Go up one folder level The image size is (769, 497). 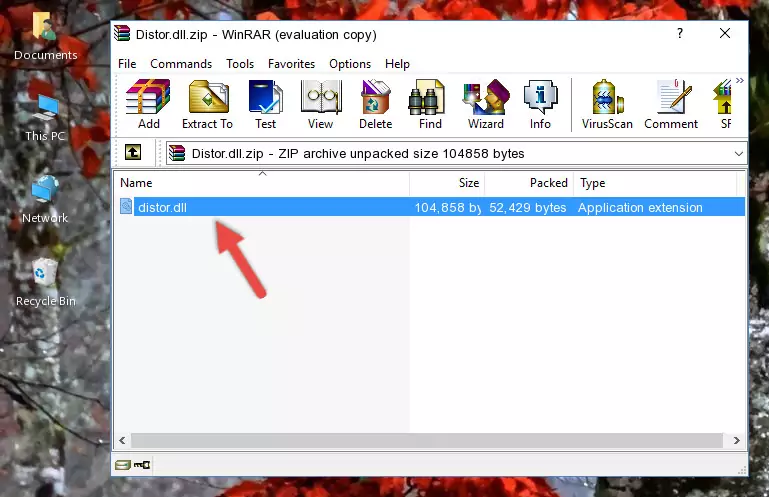pos(133,153)
